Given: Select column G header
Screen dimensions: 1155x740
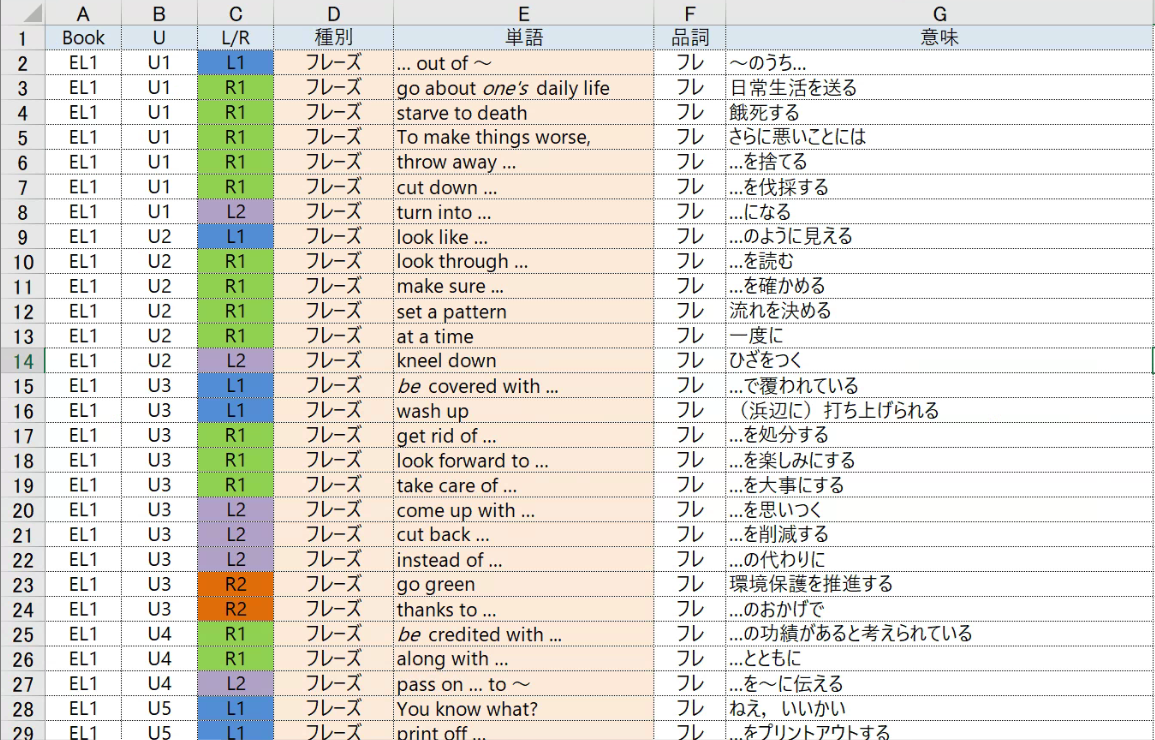Looking at the screenshot, I should 939,13.
